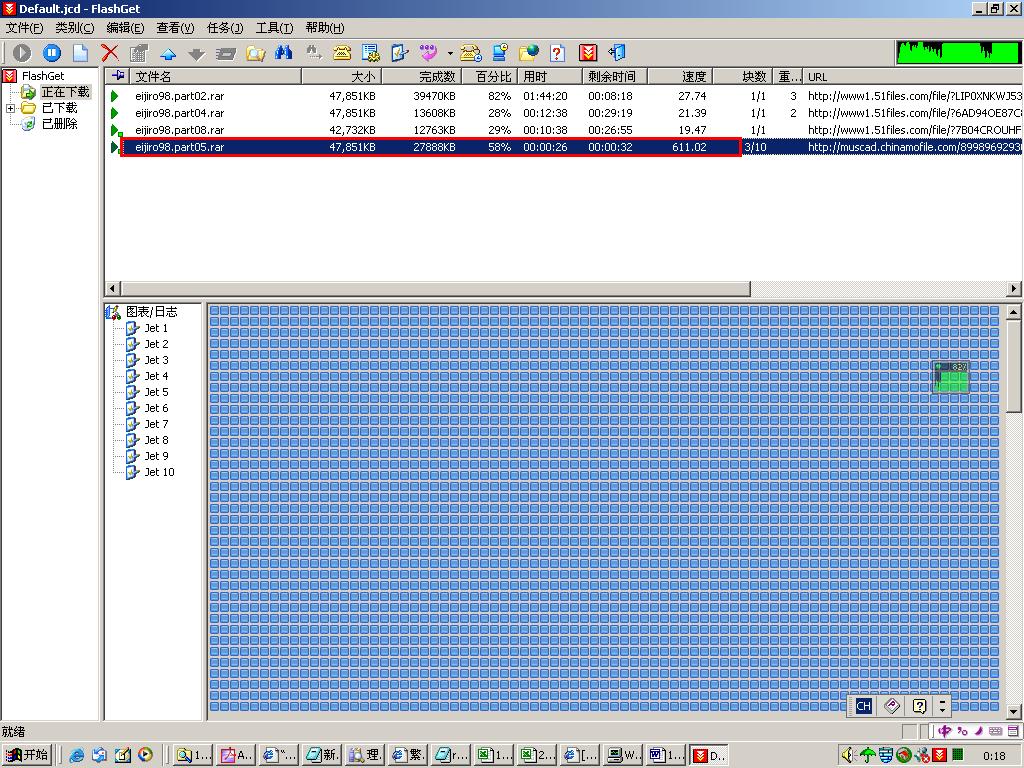This screenshot has height=768, width=1024.
Task: Click the horizontal scrollbar right arrow
Action: pyautogui.click(x=1014, y=288)
